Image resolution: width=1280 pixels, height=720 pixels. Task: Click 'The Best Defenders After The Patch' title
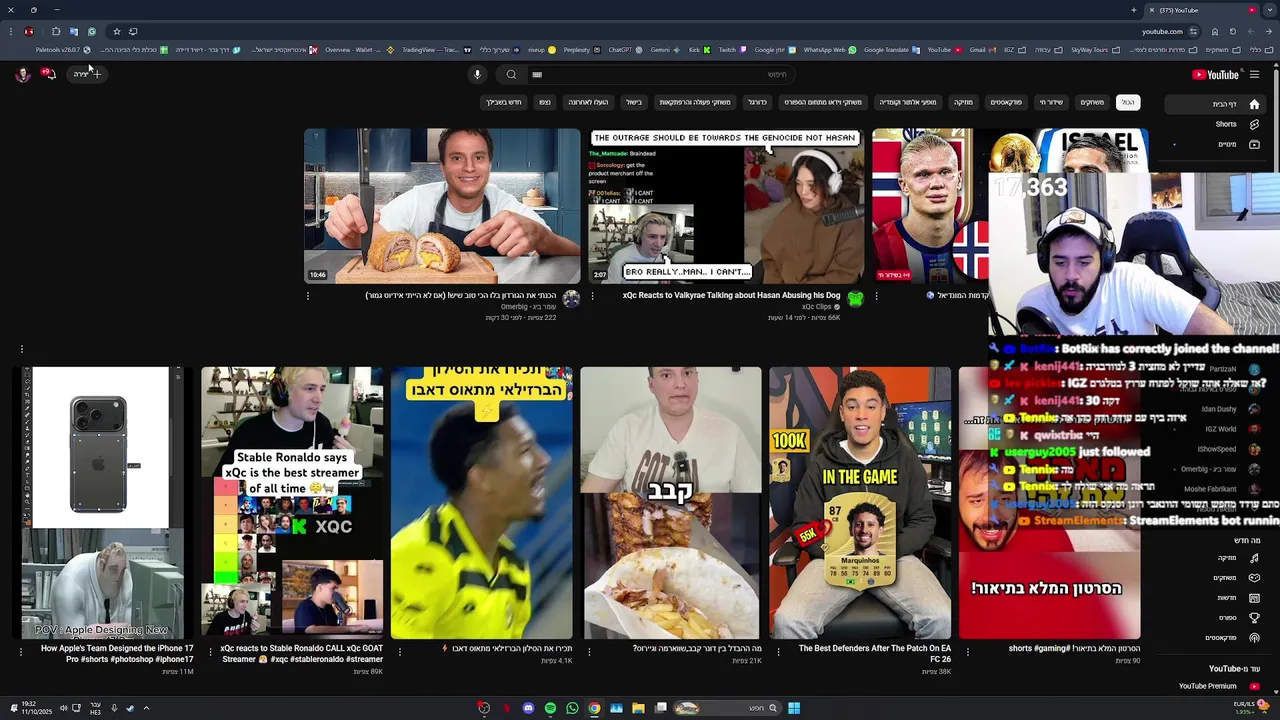tap(875, 653)
